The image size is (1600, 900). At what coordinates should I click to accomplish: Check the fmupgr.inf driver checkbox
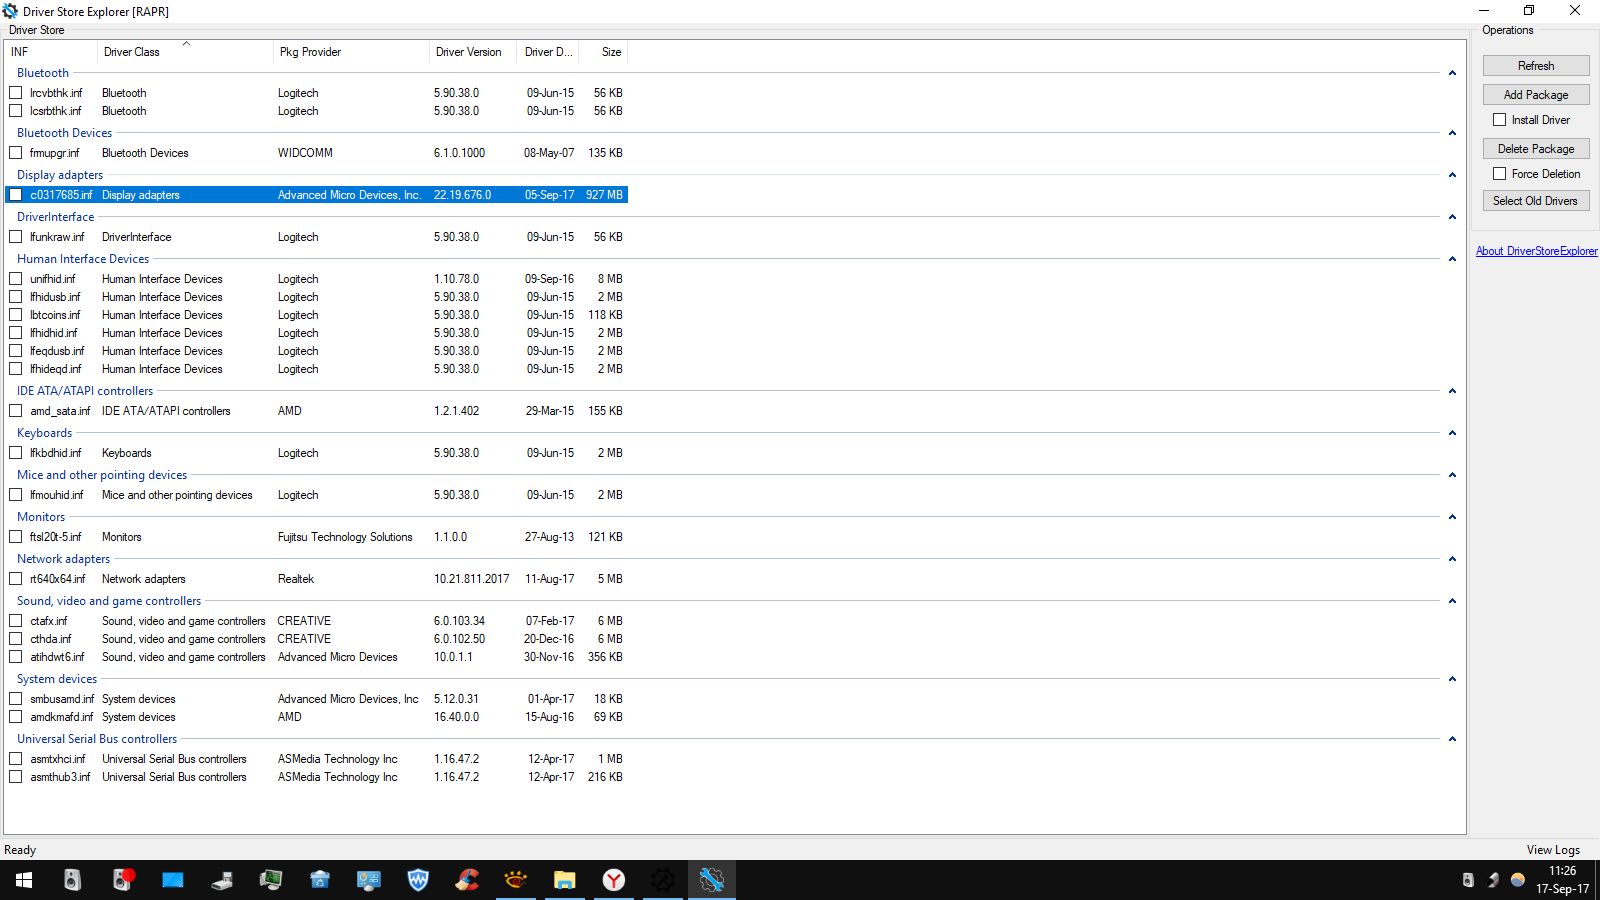(x=16, y=153)
